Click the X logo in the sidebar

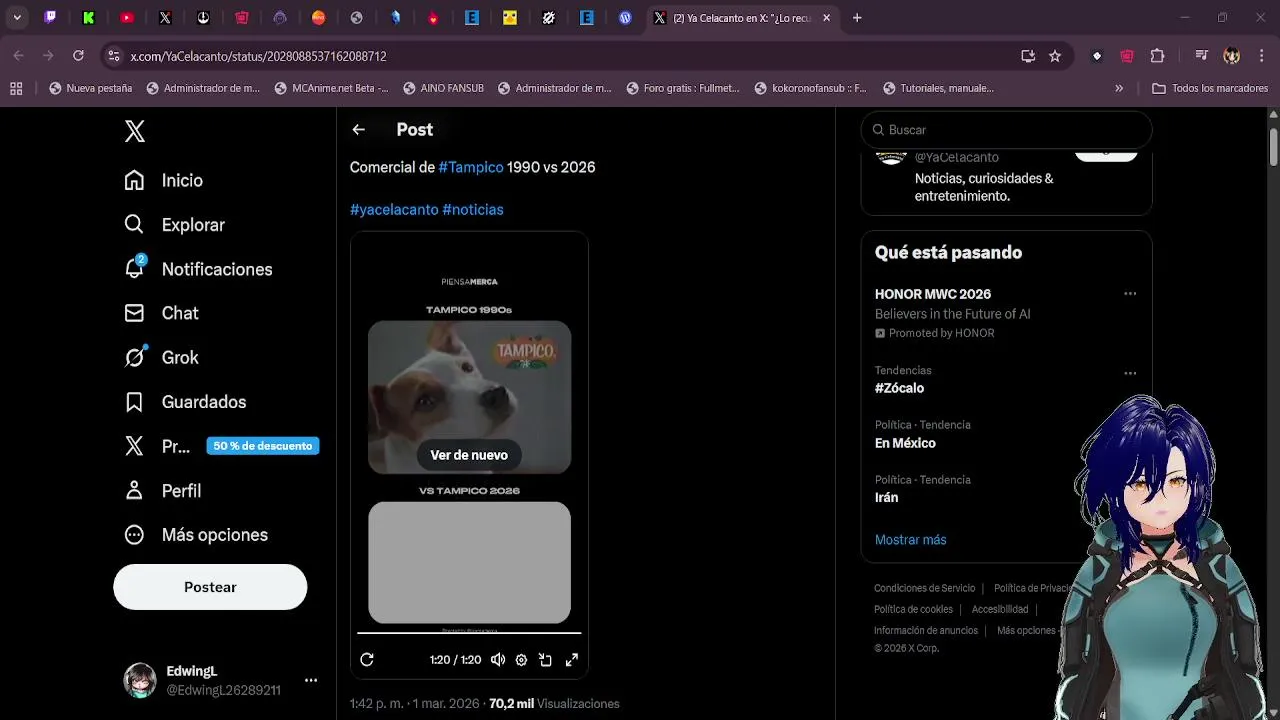(135, 131)
